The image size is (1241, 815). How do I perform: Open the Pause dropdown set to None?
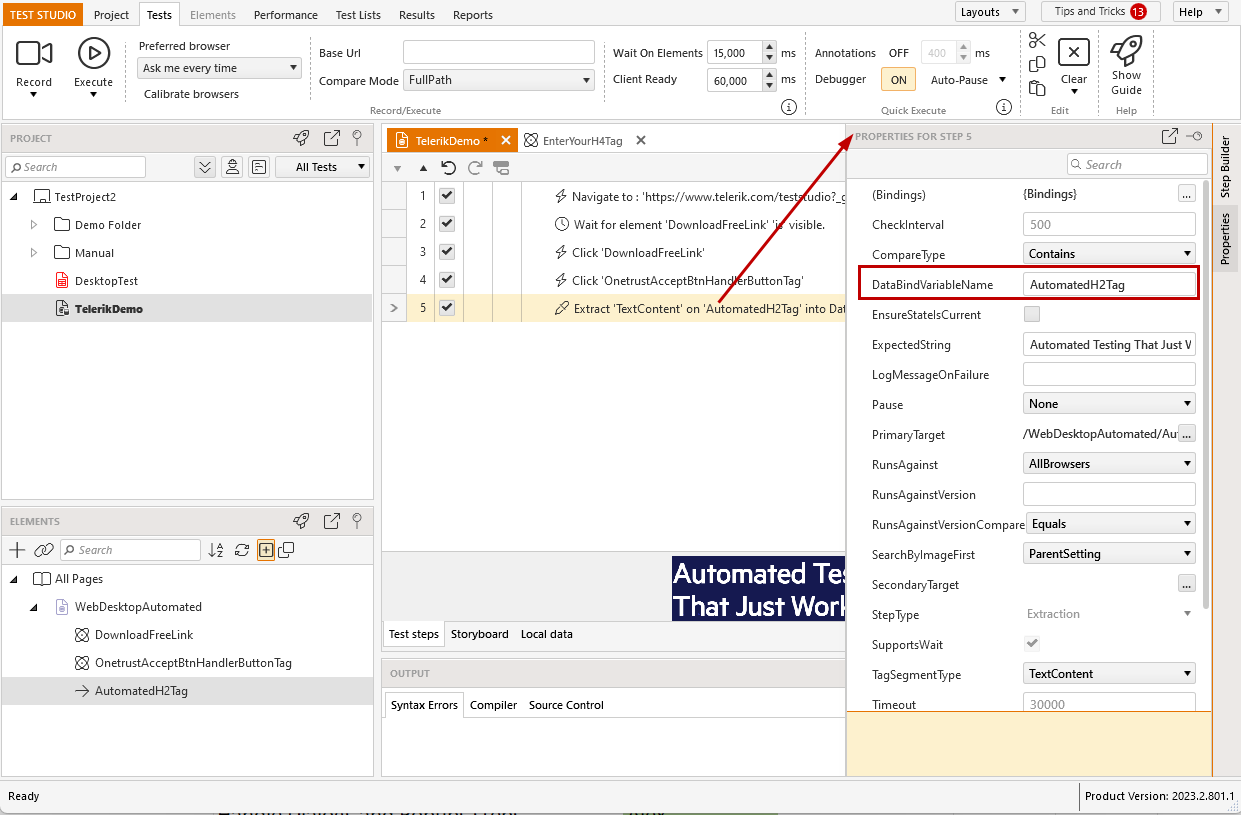[1109, 404]
